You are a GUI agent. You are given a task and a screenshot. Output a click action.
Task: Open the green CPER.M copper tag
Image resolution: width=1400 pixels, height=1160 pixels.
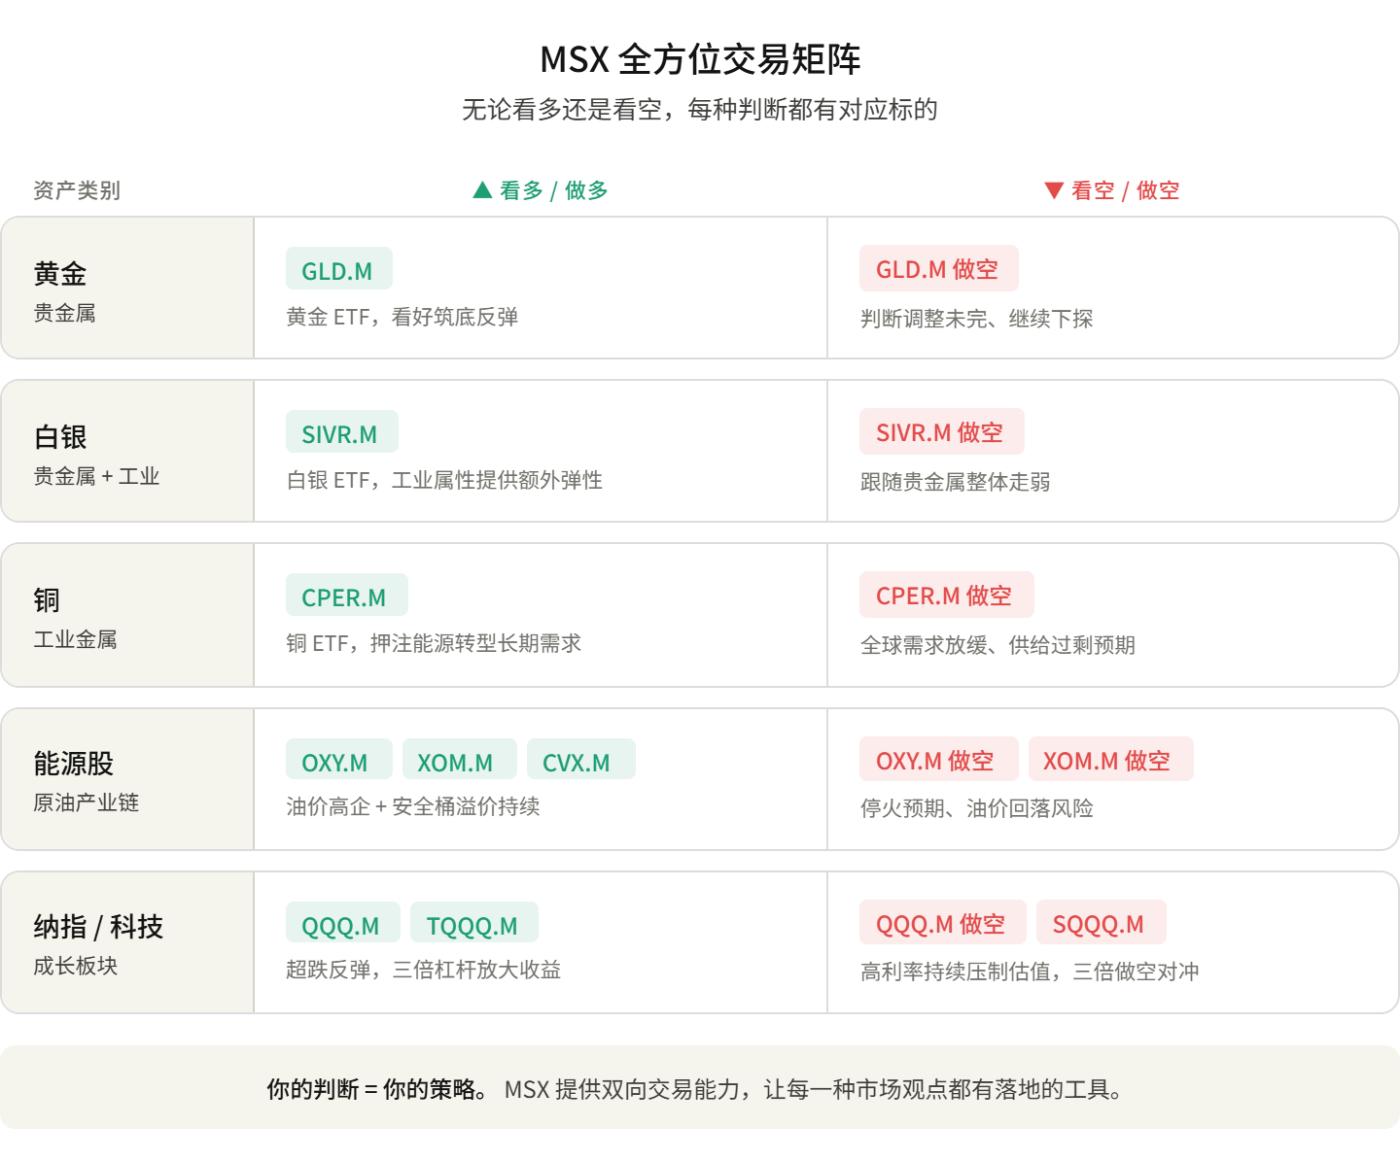(x=345, y=597)
